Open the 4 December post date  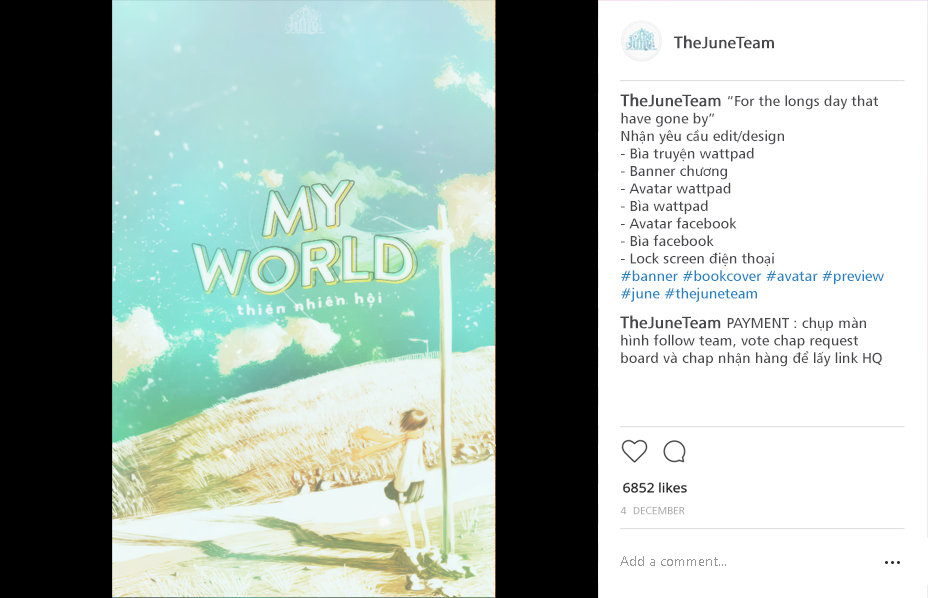(652, 510)
